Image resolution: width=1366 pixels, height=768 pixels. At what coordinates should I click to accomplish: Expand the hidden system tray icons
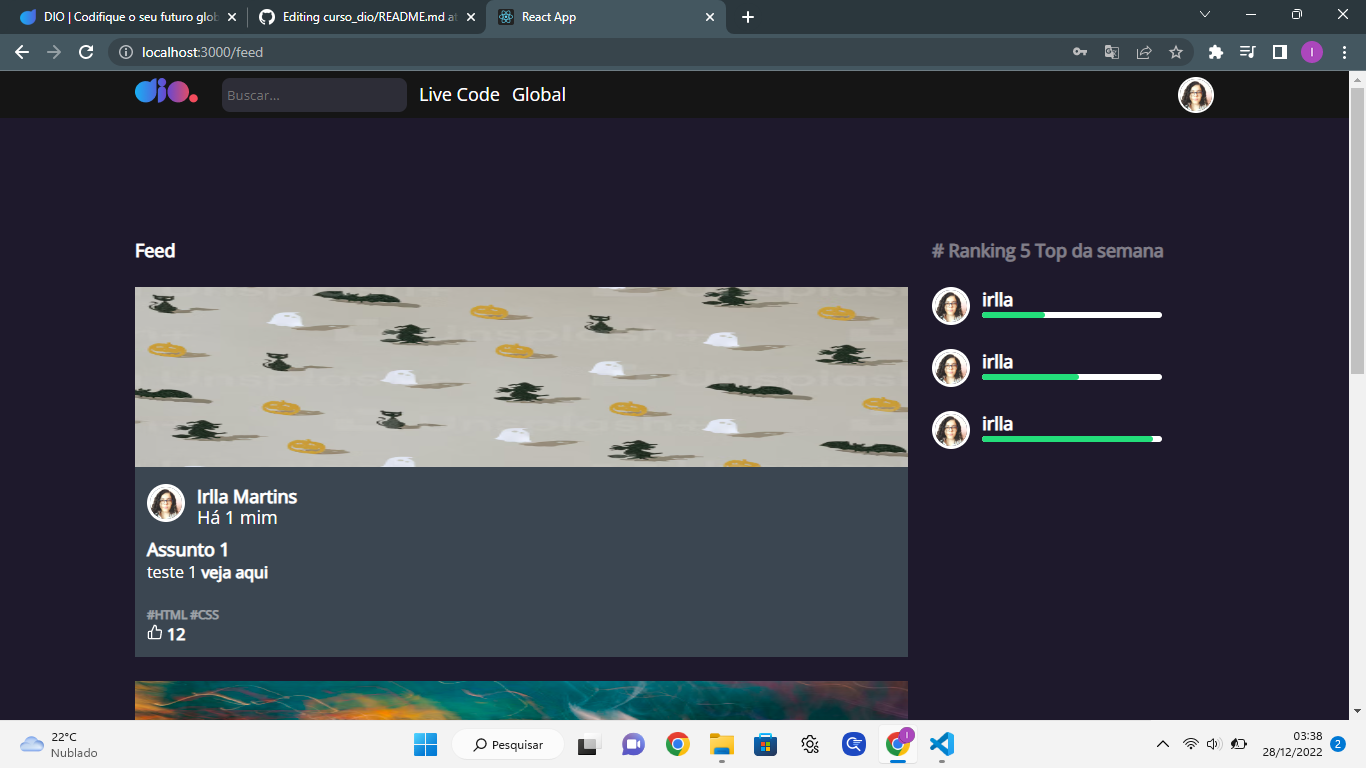coord(1162,744)
